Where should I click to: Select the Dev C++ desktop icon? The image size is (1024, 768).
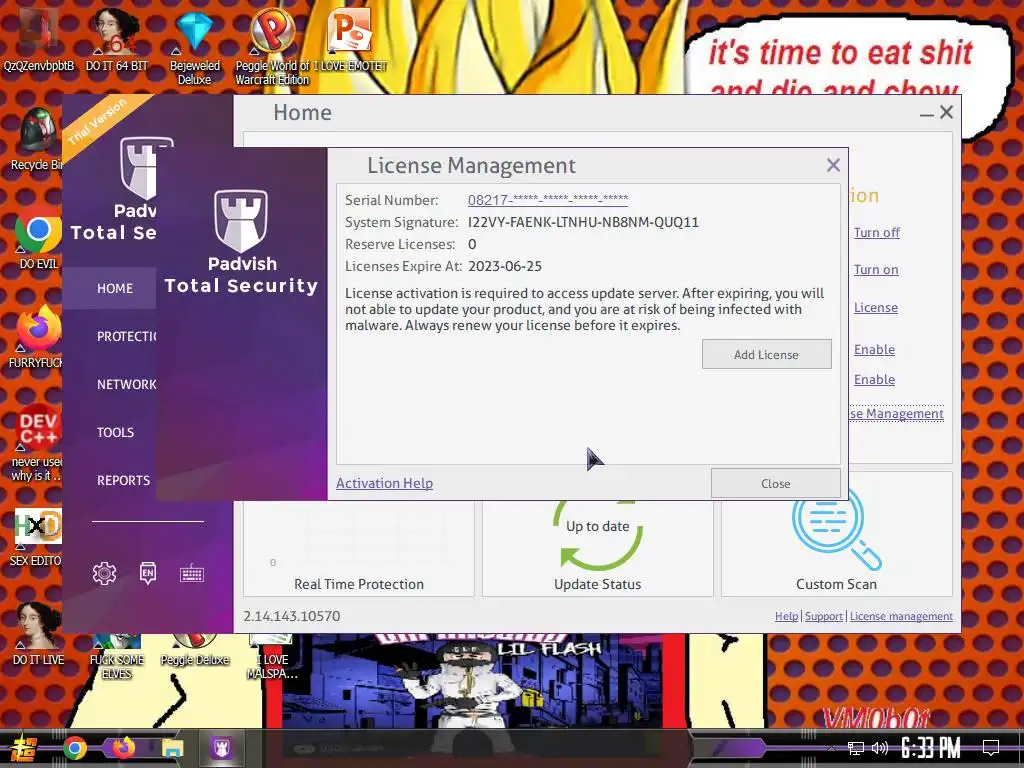click(37, 442)
